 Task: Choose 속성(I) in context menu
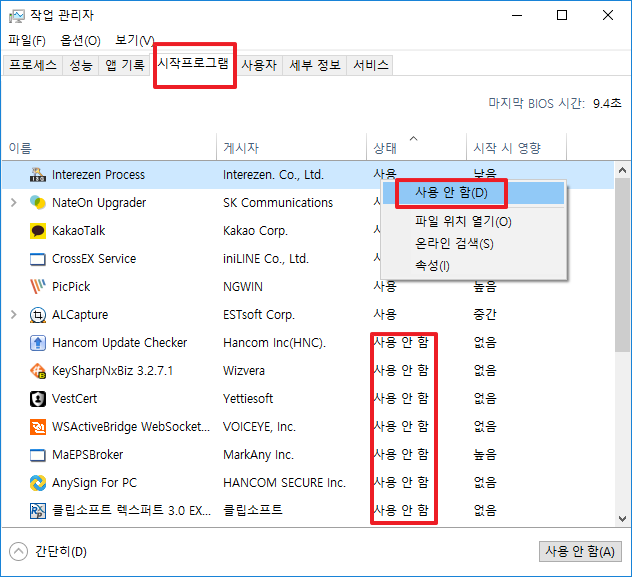(473, 266)
